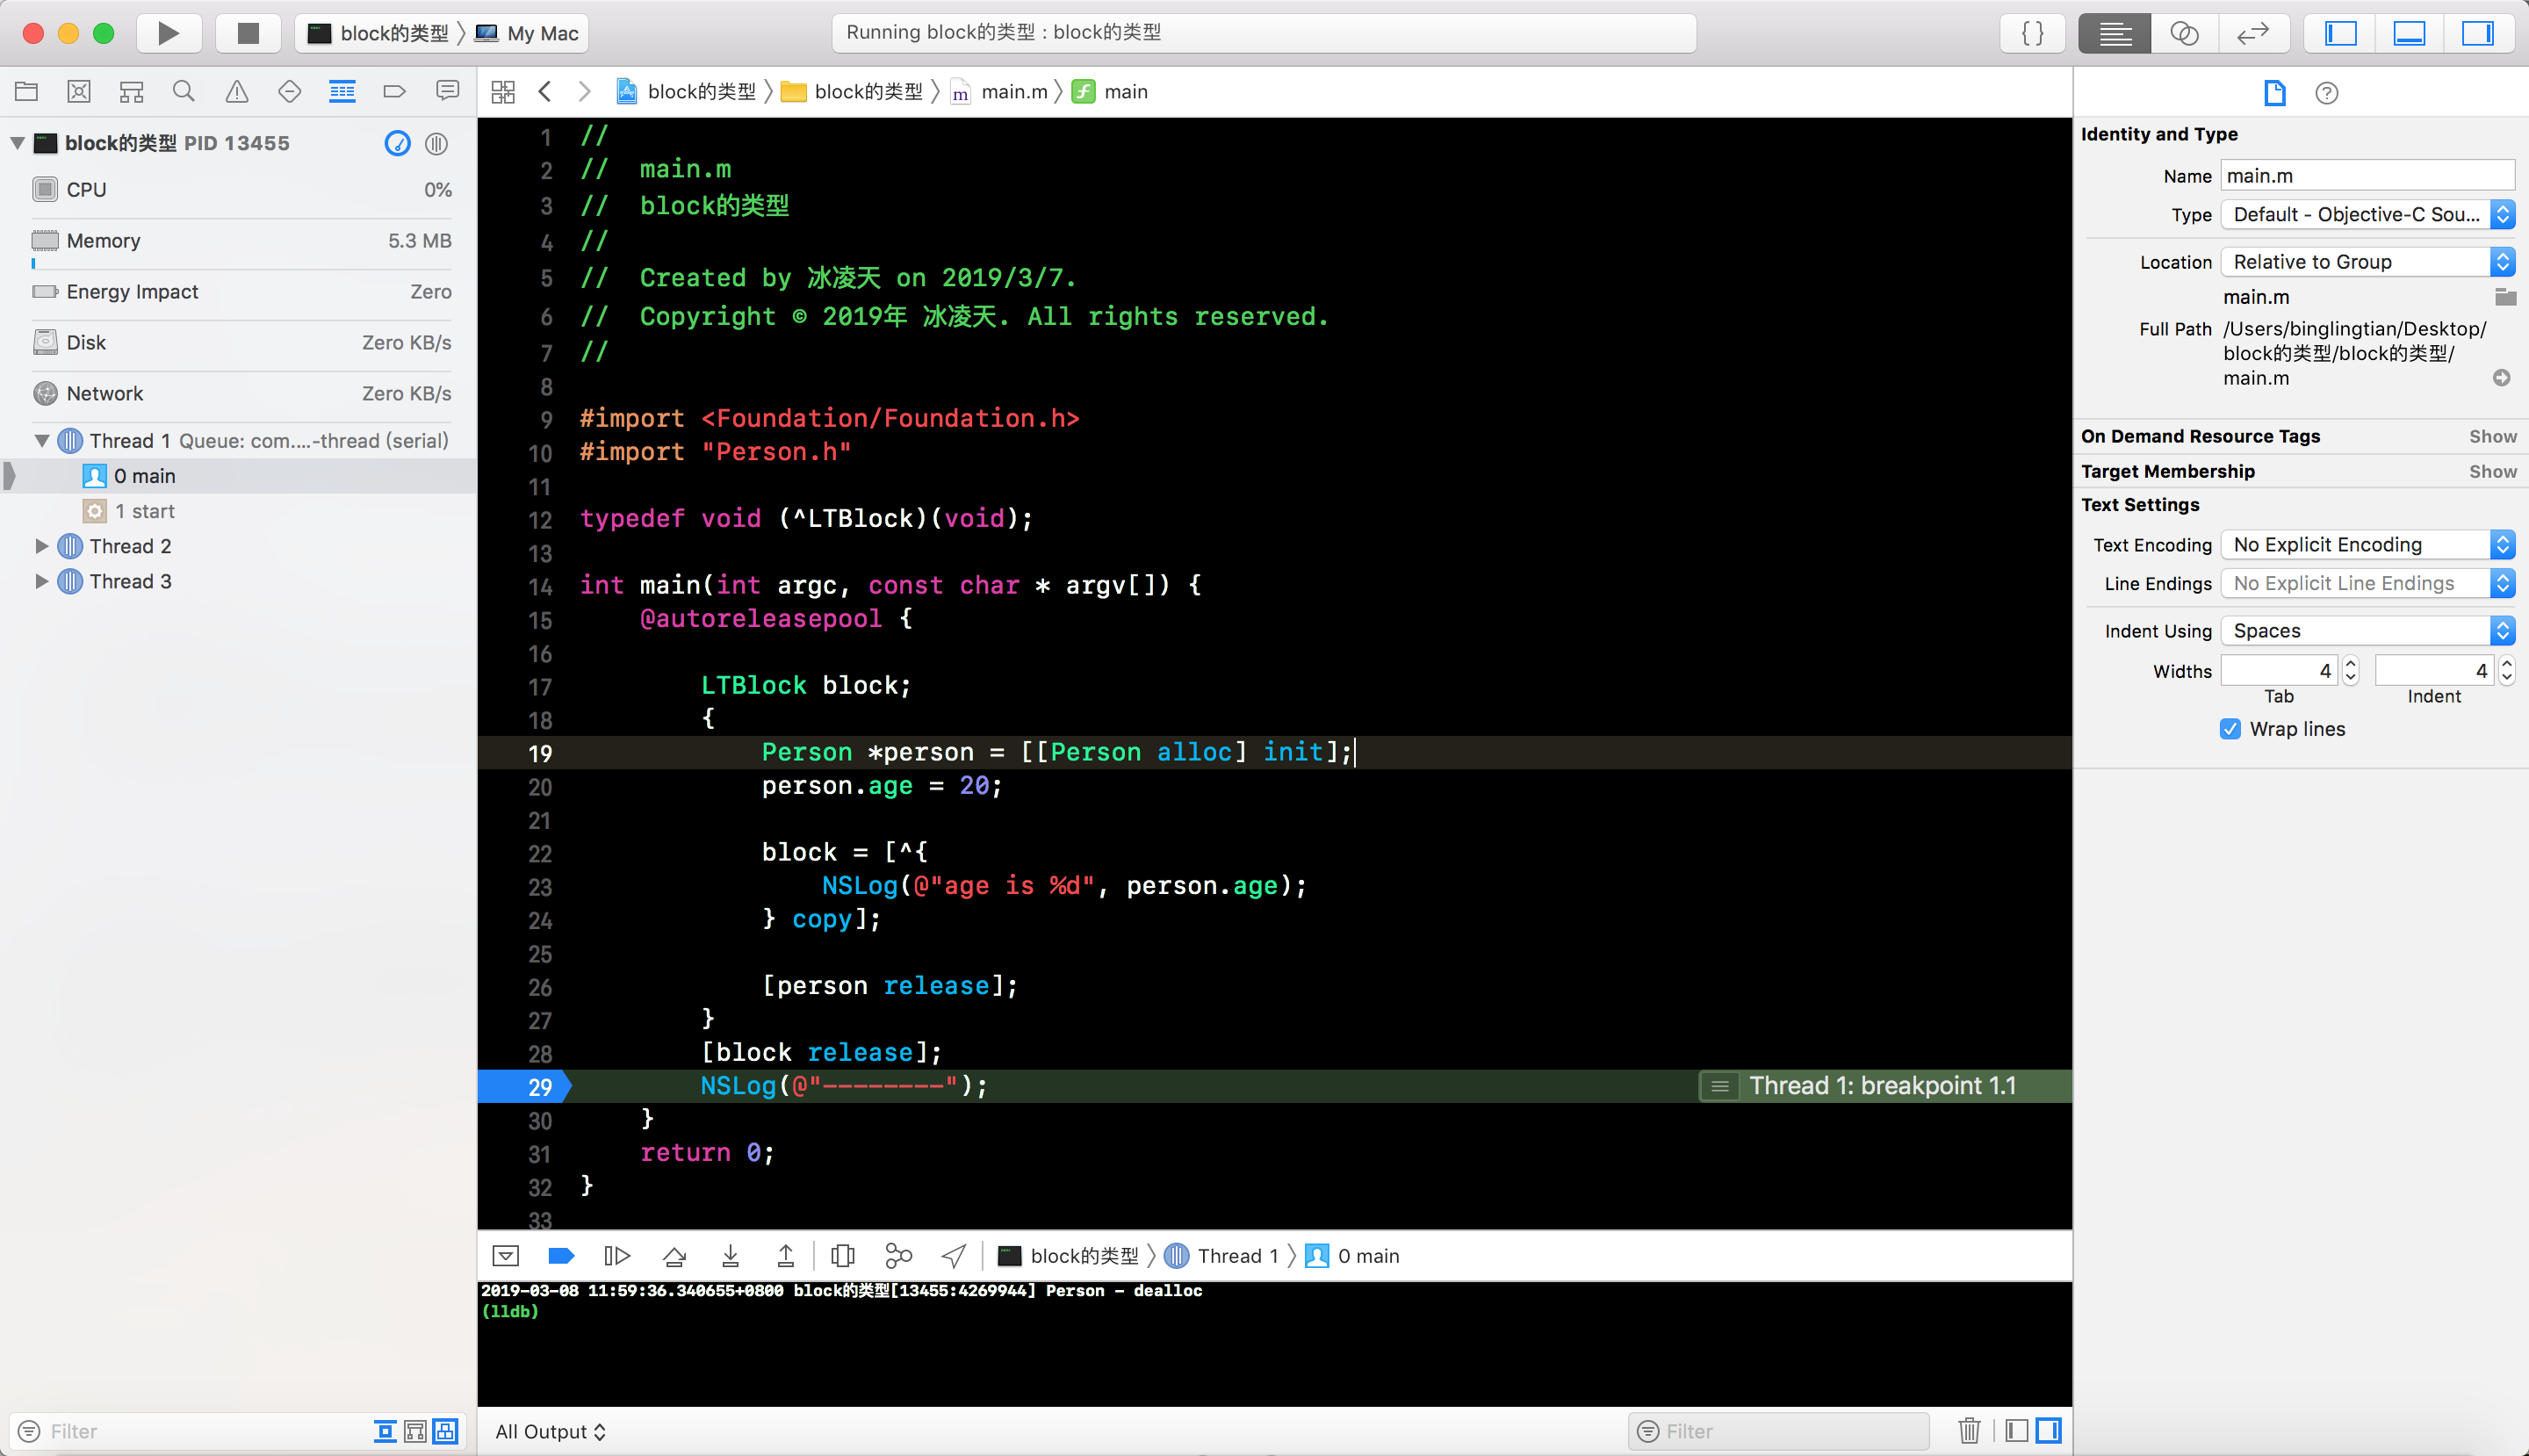The height and width of the screenshot is (1456, 2529).
Task: Toggle the debug area panel button
Action: click(x=2408, y=33)
